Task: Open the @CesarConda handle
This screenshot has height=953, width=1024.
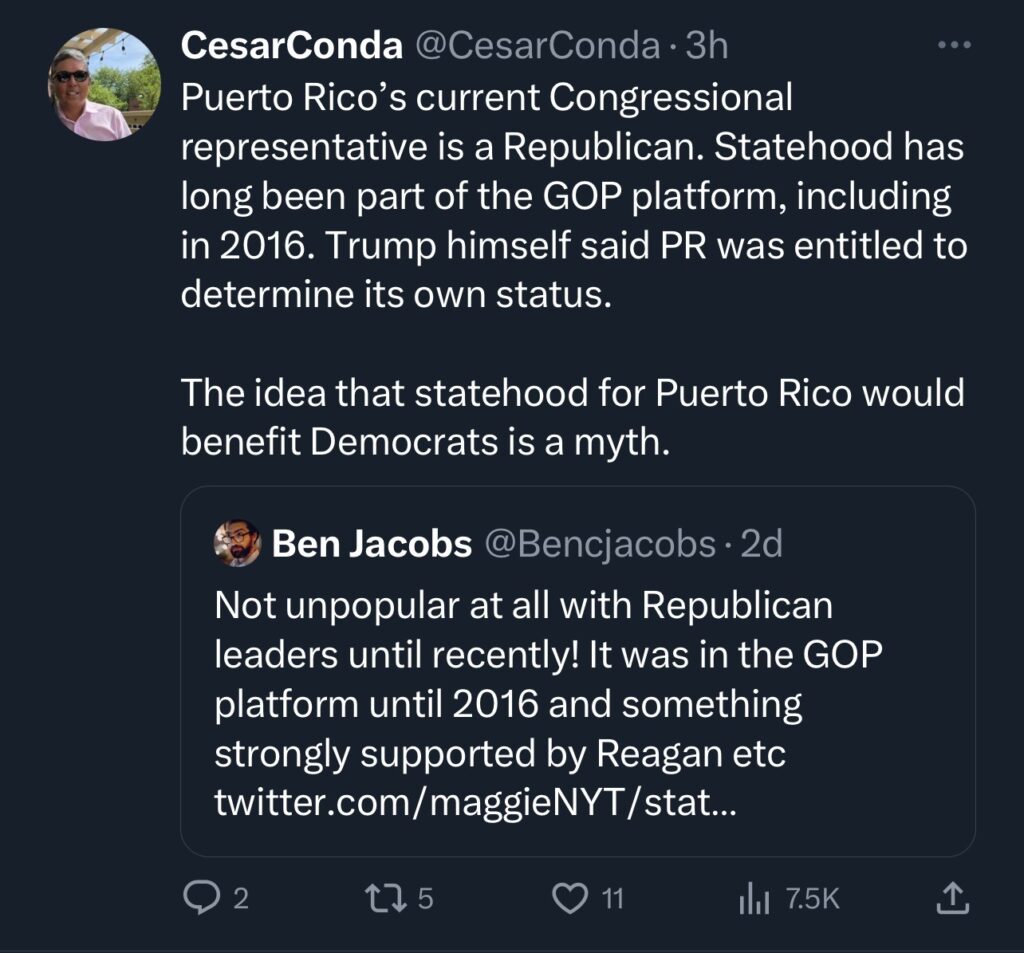Action: tap(537, 46)
